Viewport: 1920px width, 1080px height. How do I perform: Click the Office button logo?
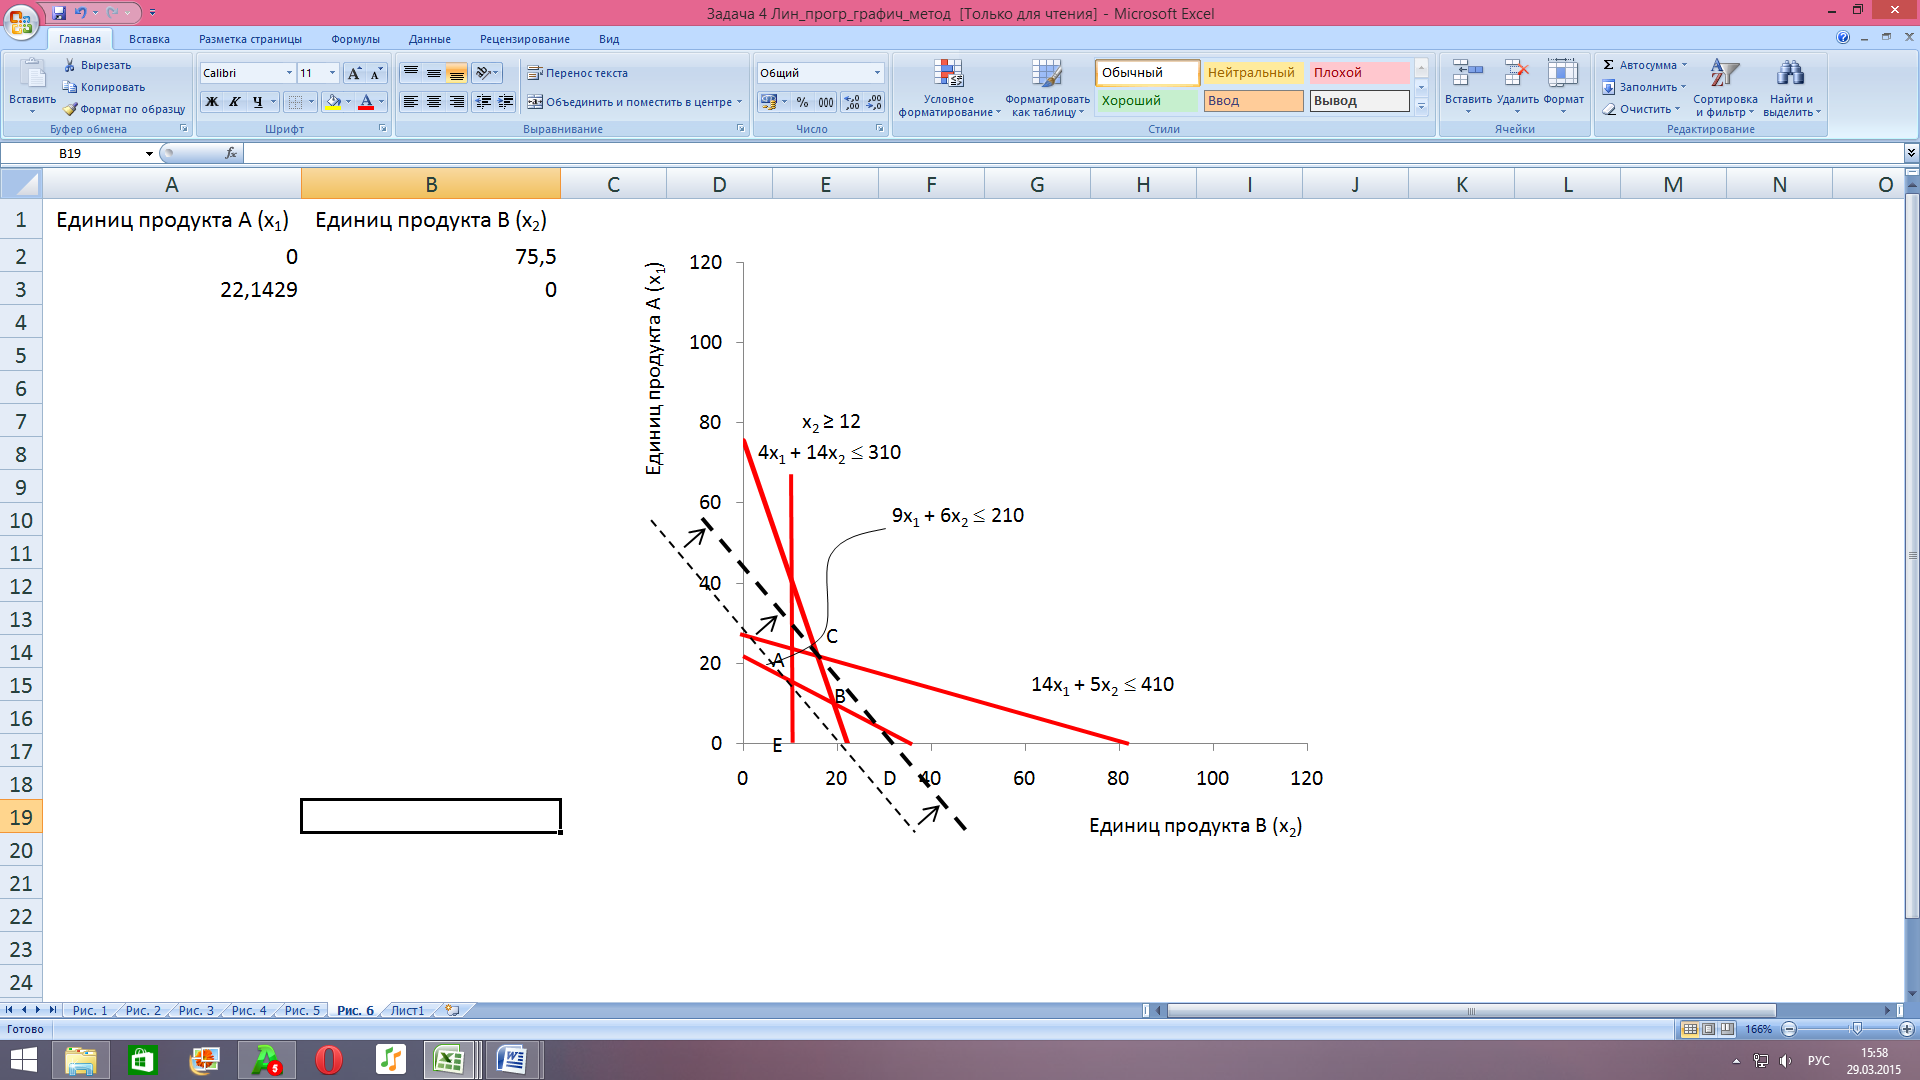click(x=20, y=20)
